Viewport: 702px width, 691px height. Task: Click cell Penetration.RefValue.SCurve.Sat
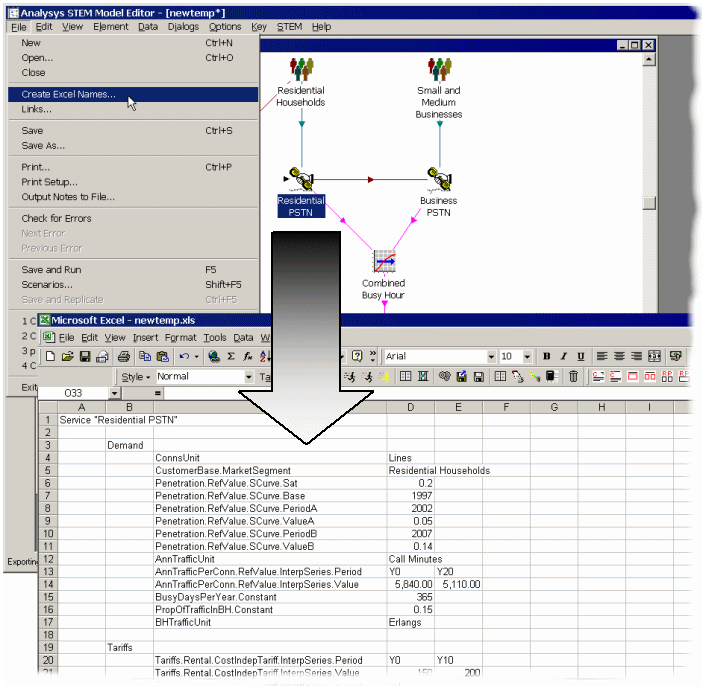270,483
